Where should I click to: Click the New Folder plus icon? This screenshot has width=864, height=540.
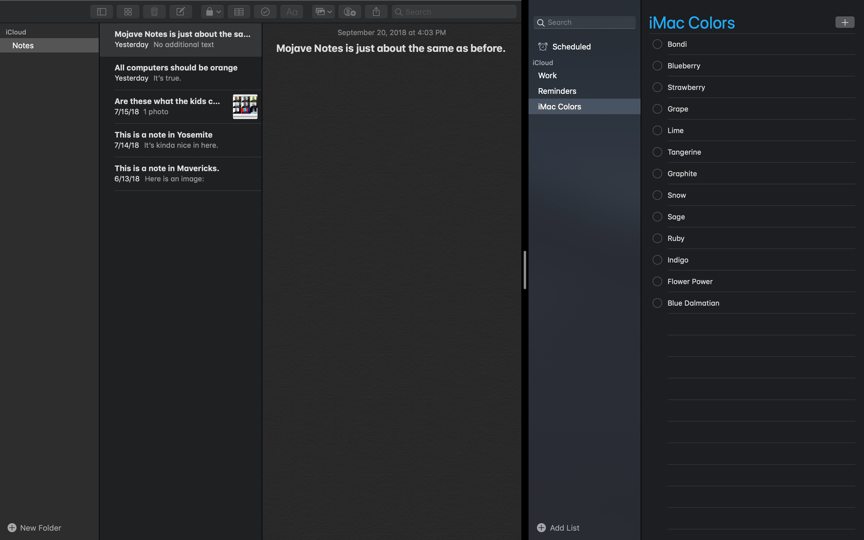[12, 527]
